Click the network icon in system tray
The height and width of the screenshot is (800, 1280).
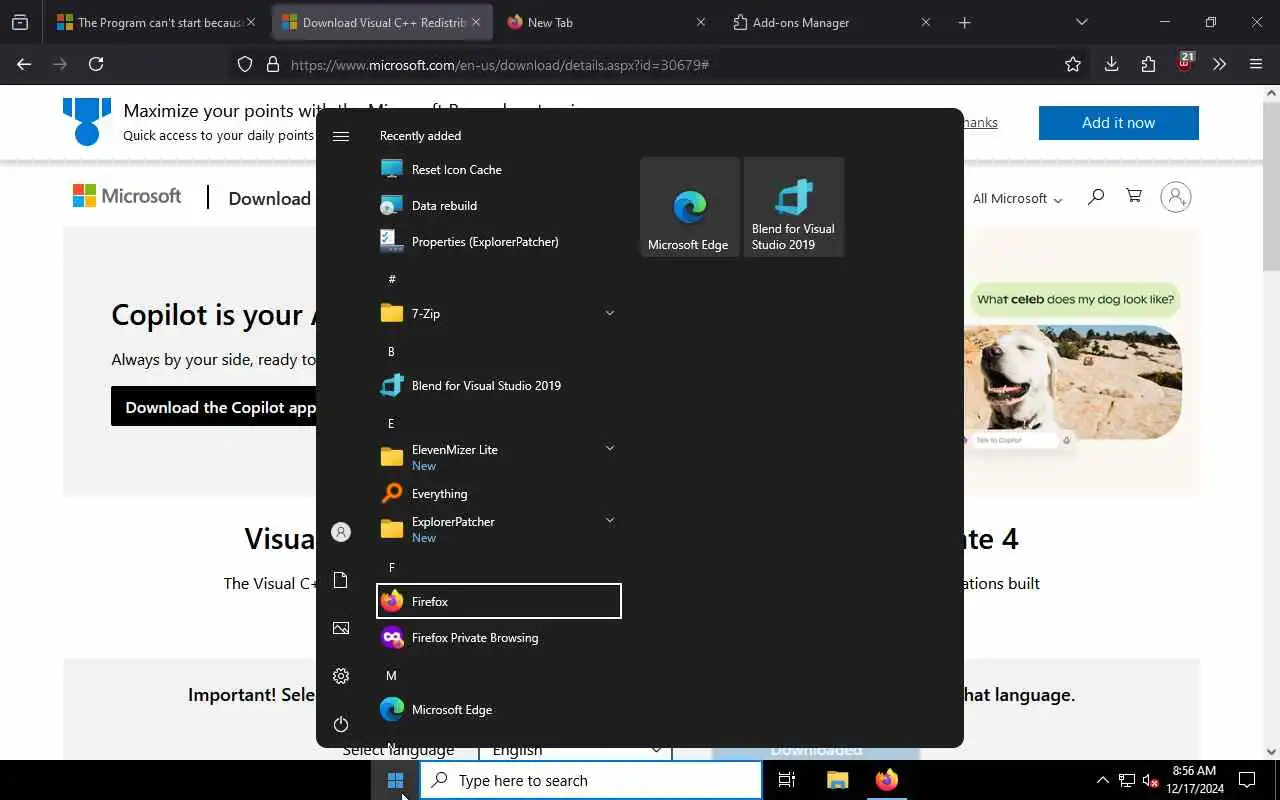(1127, 780)
